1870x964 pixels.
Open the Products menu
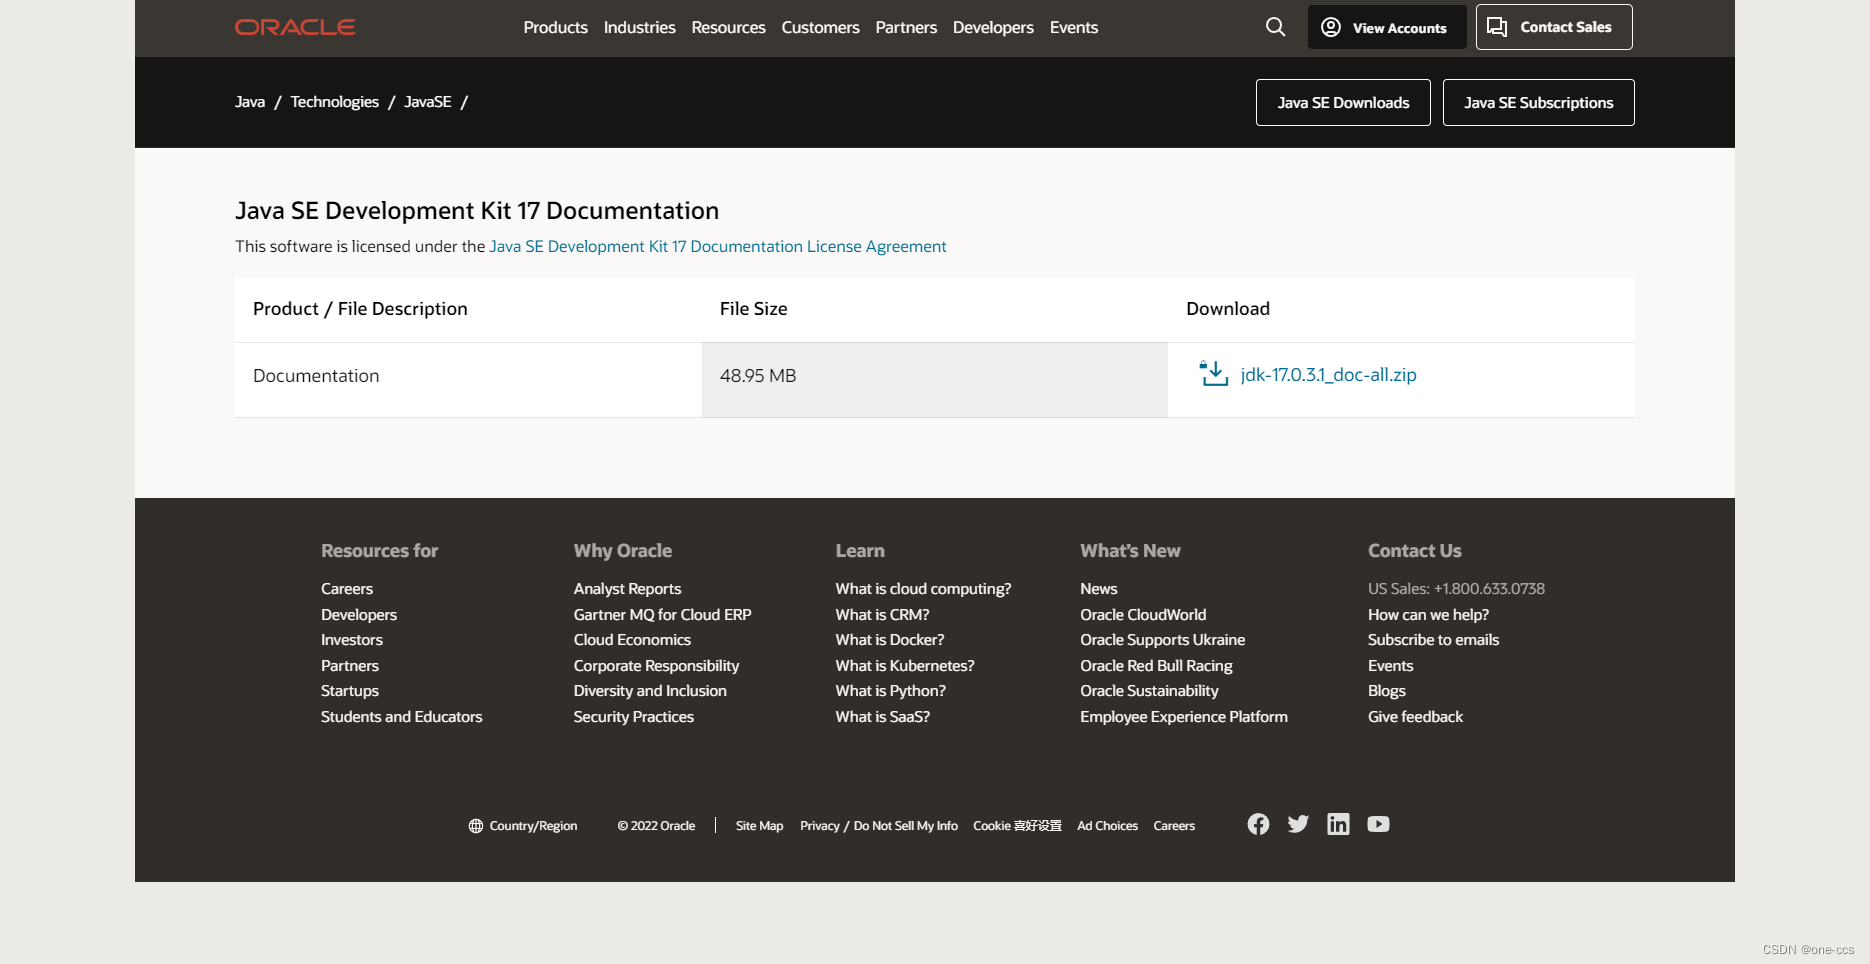tap(555, 27)
